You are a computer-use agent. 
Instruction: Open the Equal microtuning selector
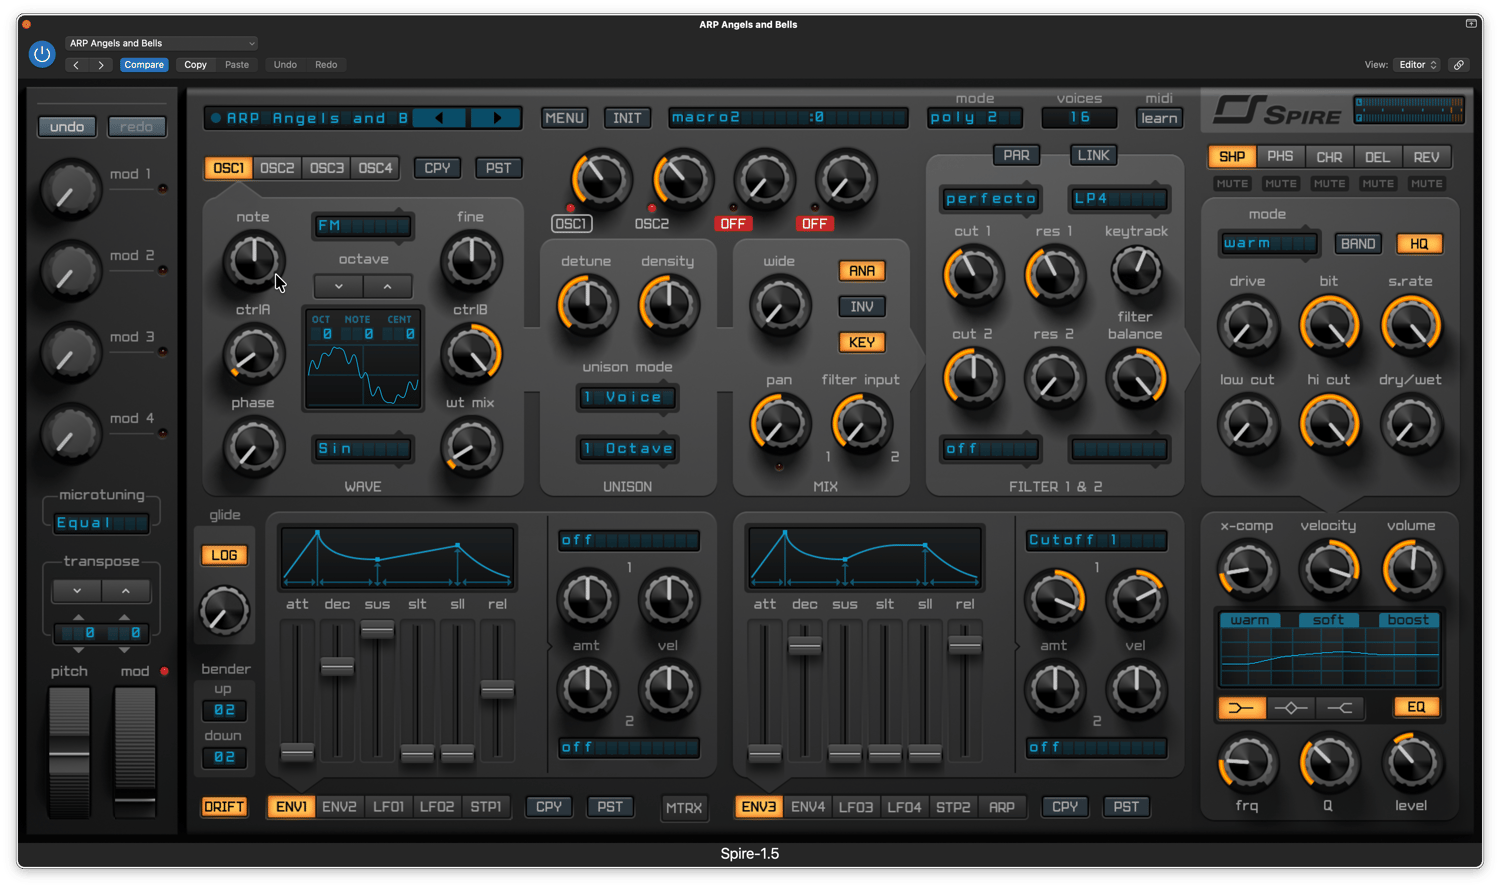(x=101, y=523)
